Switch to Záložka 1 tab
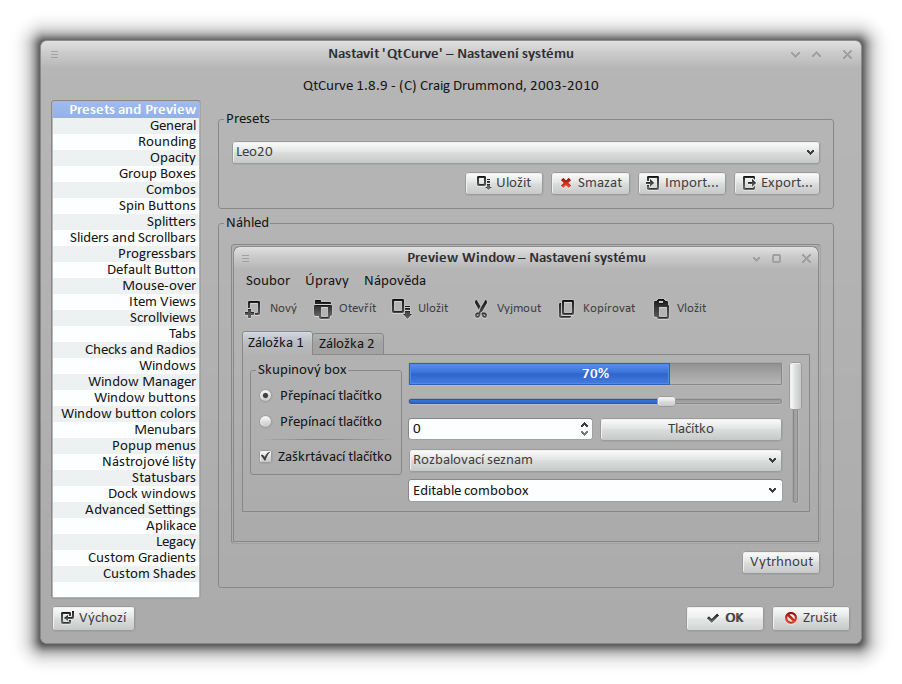 pyautogui.click(x=276, y=343)
